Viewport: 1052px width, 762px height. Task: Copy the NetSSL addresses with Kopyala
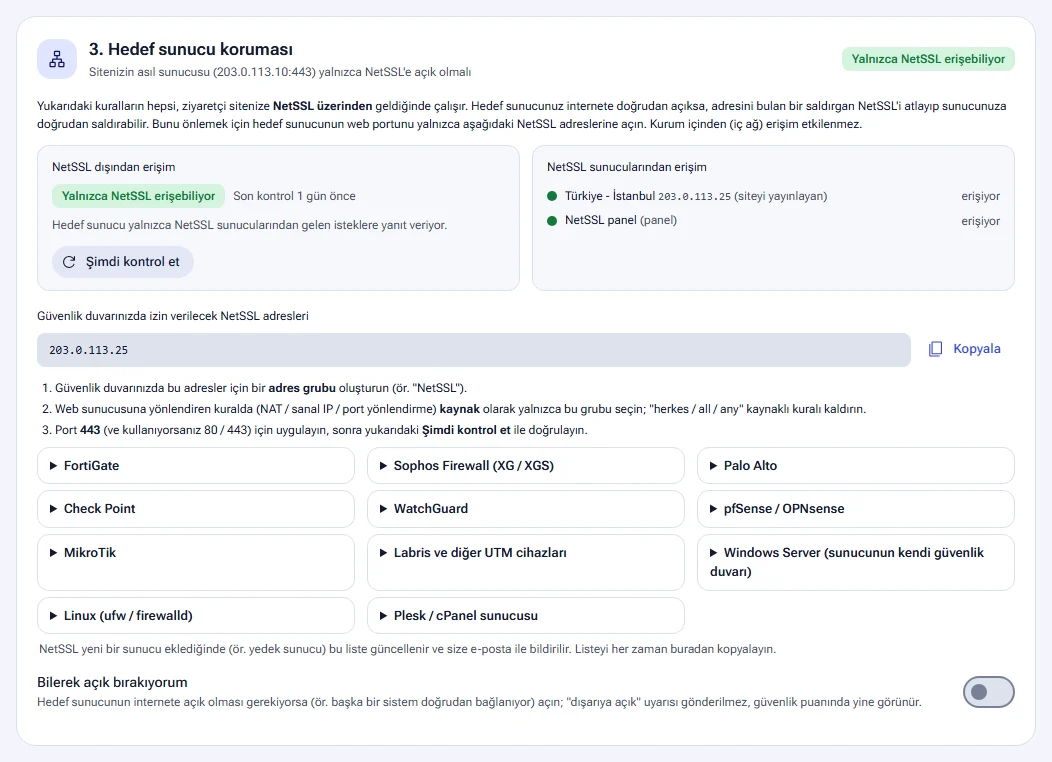965,349
